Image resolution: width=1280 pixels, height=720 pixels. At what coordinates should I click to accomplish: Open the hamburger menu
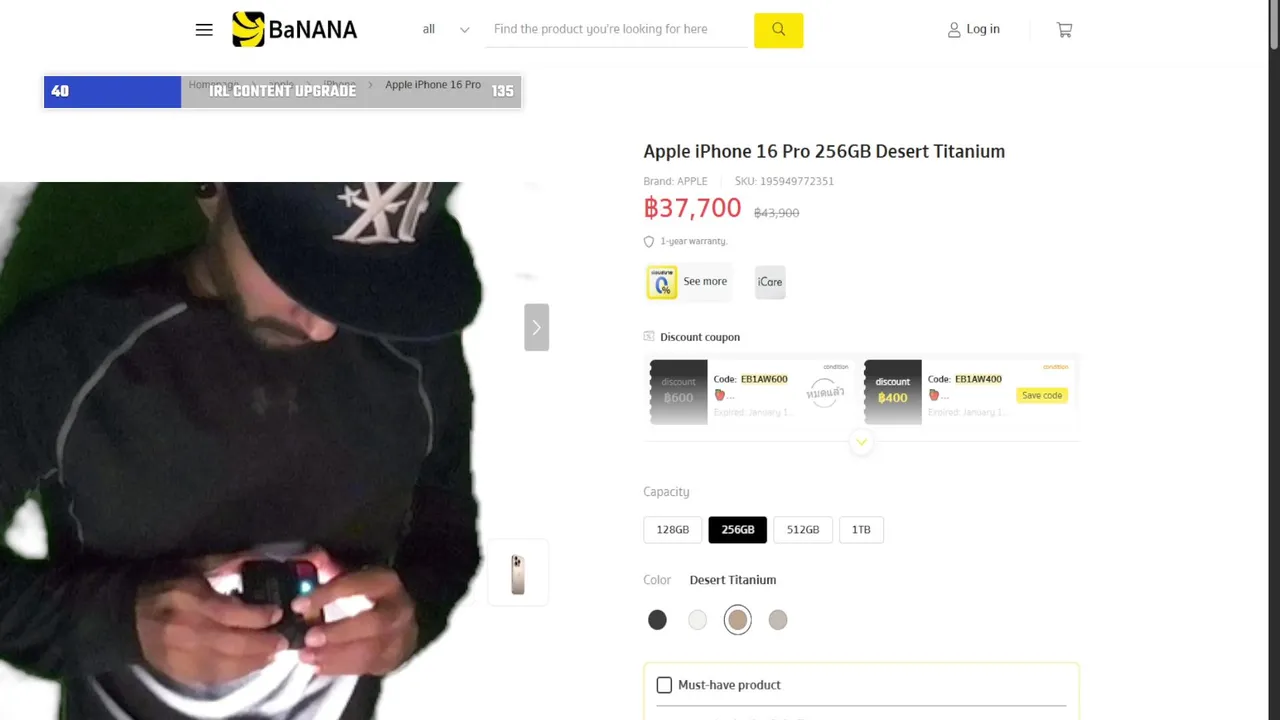pyautogui.click(x=204, y=30)
